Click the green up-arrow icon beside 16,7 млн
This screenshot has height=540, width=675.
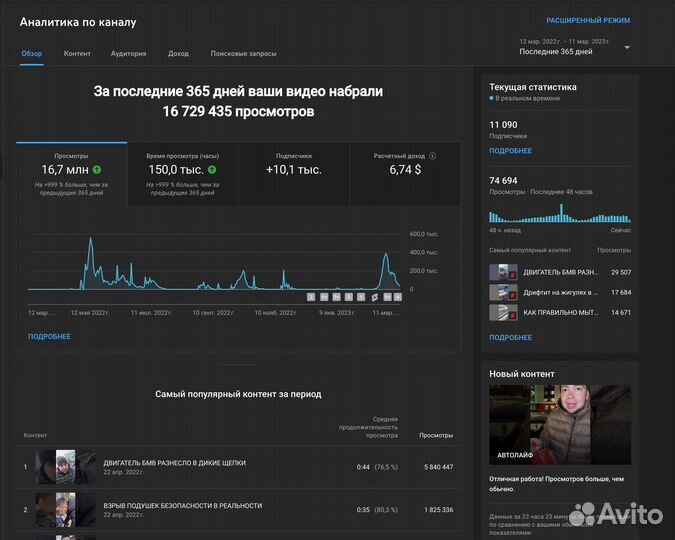tap(97, 170)
